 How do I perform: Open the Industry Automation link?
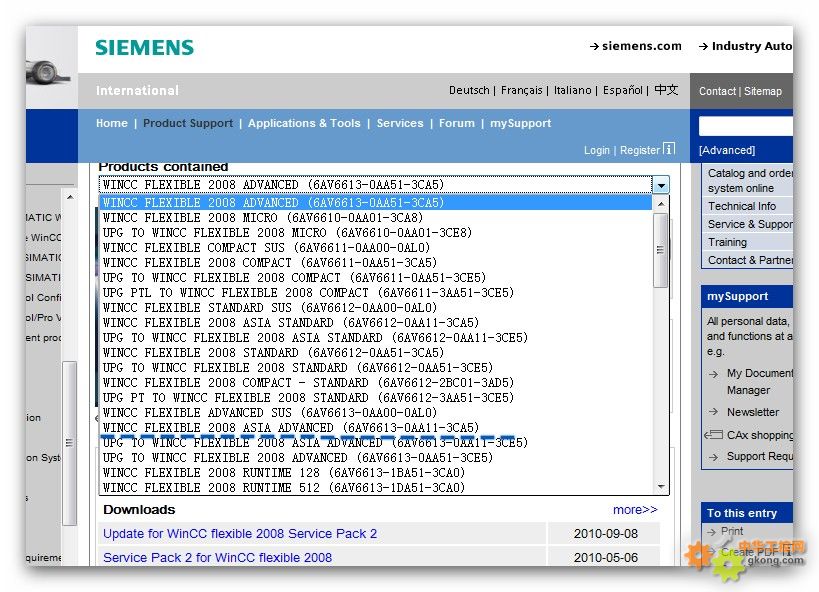(745, 46)
